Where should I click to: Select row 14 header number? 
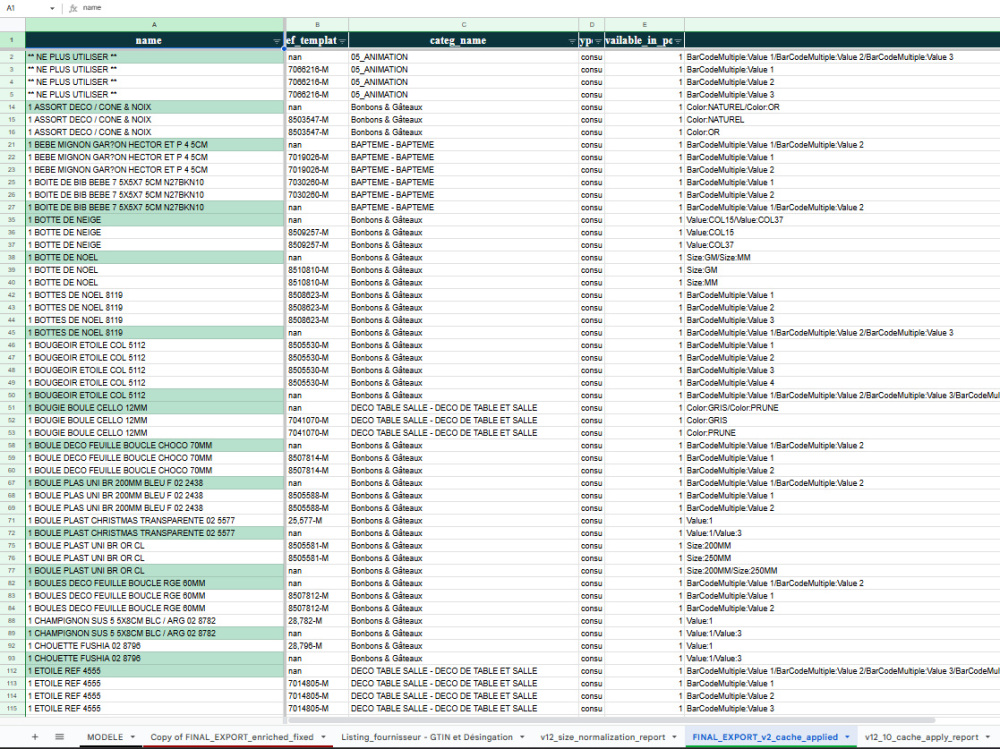pos(12,107)
